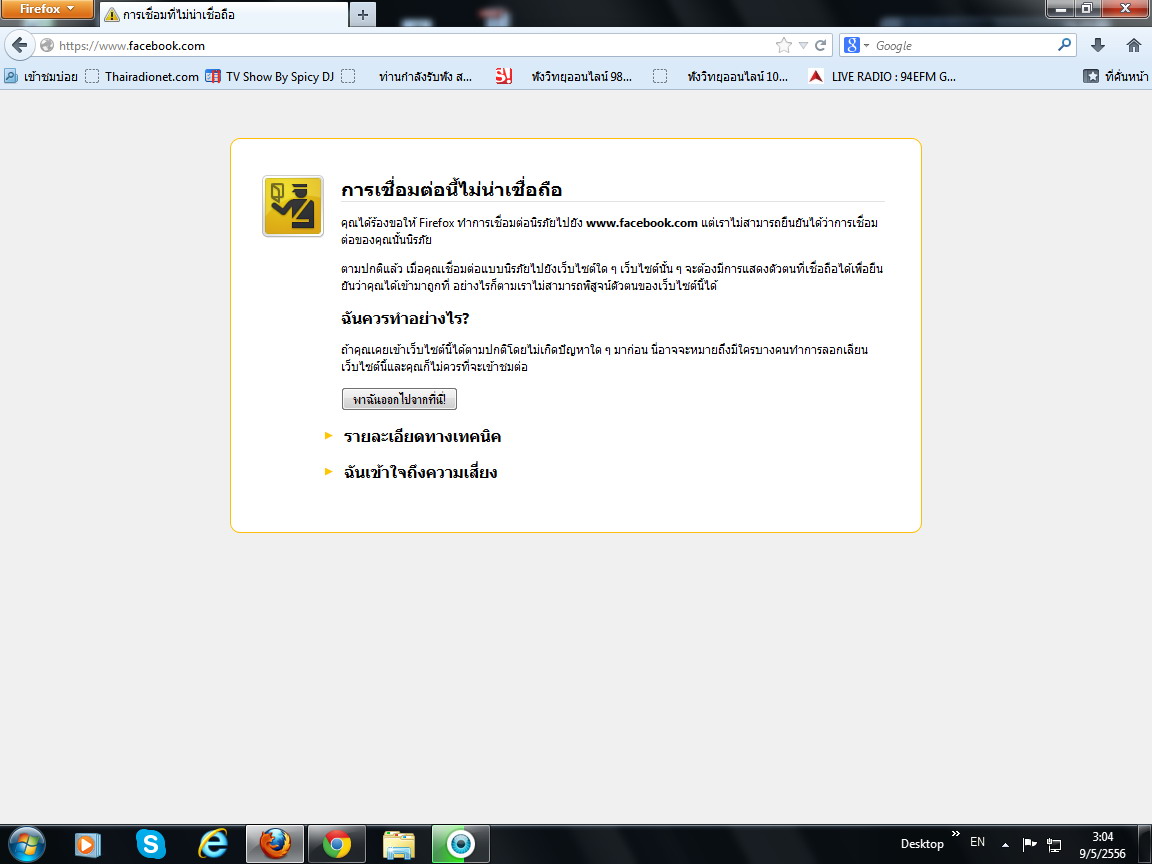Select the untrusted connection warning tab
The width and height of the screenshot is (1152, 864).
pyautogui.click(x=223, y=15)
